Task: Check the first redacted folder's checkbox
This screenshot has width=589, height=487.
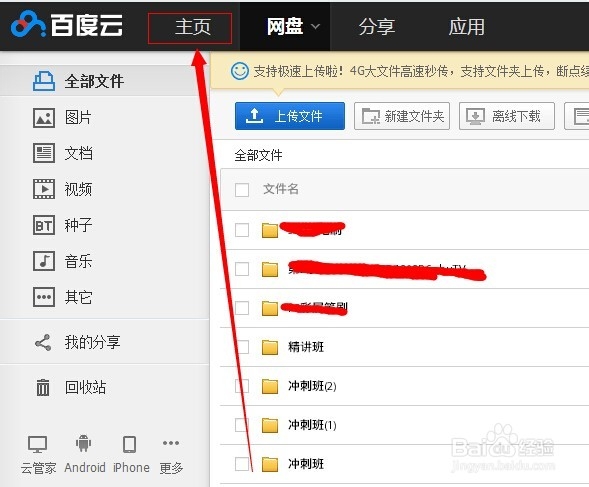Action: click(242, 230)
